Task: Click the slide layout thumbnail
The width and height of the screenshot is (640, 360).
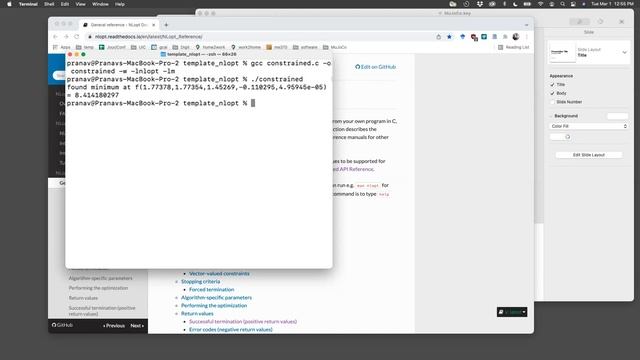Action: point(562,52)
